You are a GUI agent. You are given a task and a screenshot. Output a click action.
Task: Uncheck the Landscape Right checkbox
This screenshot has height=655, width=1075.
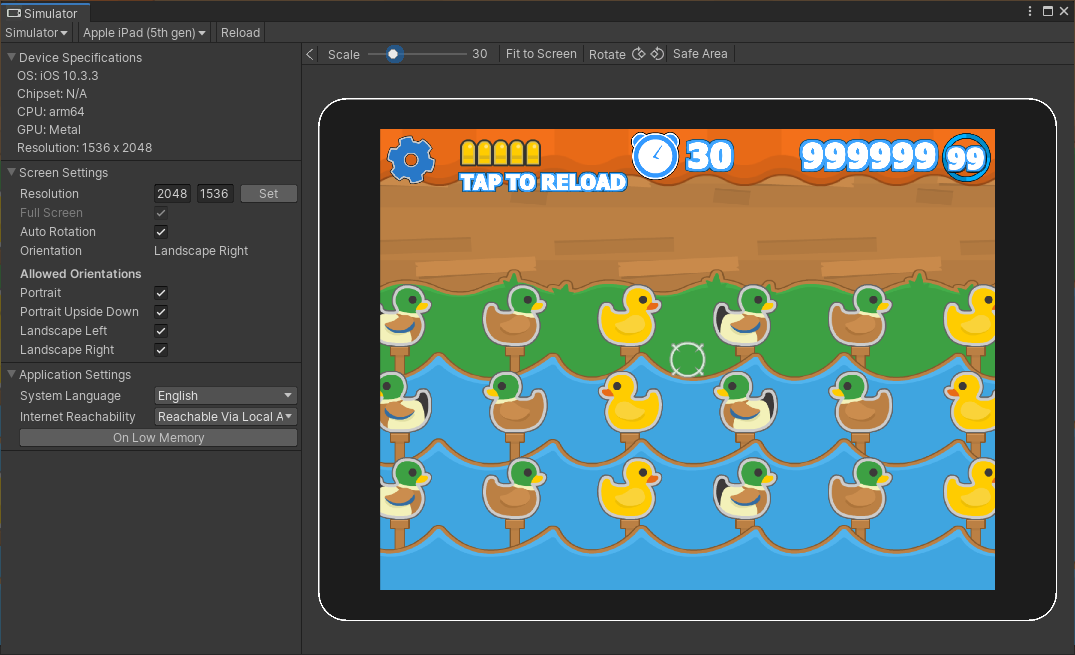(161, 350)
